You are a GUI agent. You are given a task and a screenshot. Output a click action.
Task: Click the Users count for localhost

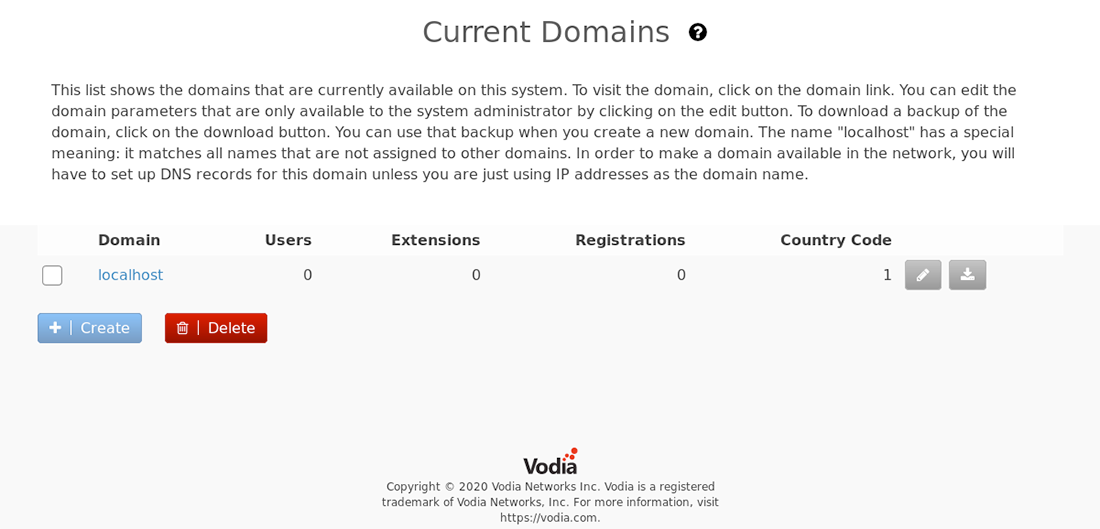pos(307,275)
